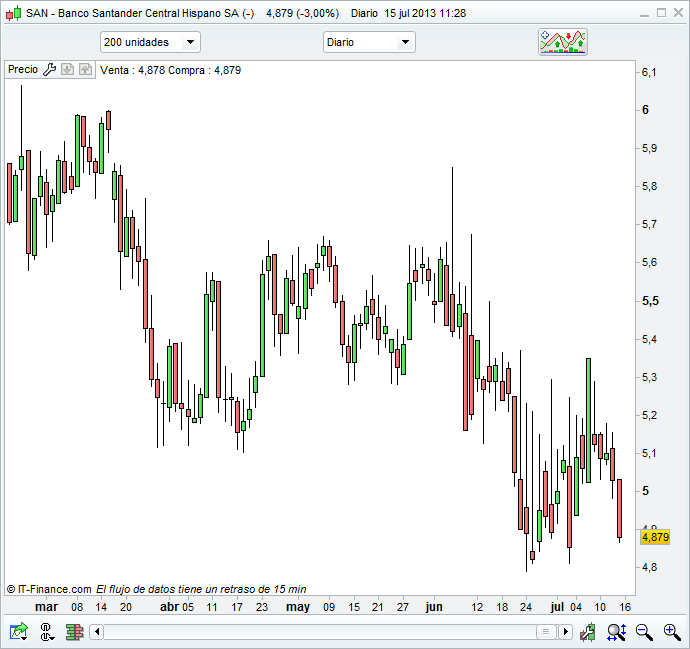Click the Precio panel label
The width and height of the screenshot is (690, 649).
pyautogui.click(x=23, y=70)
